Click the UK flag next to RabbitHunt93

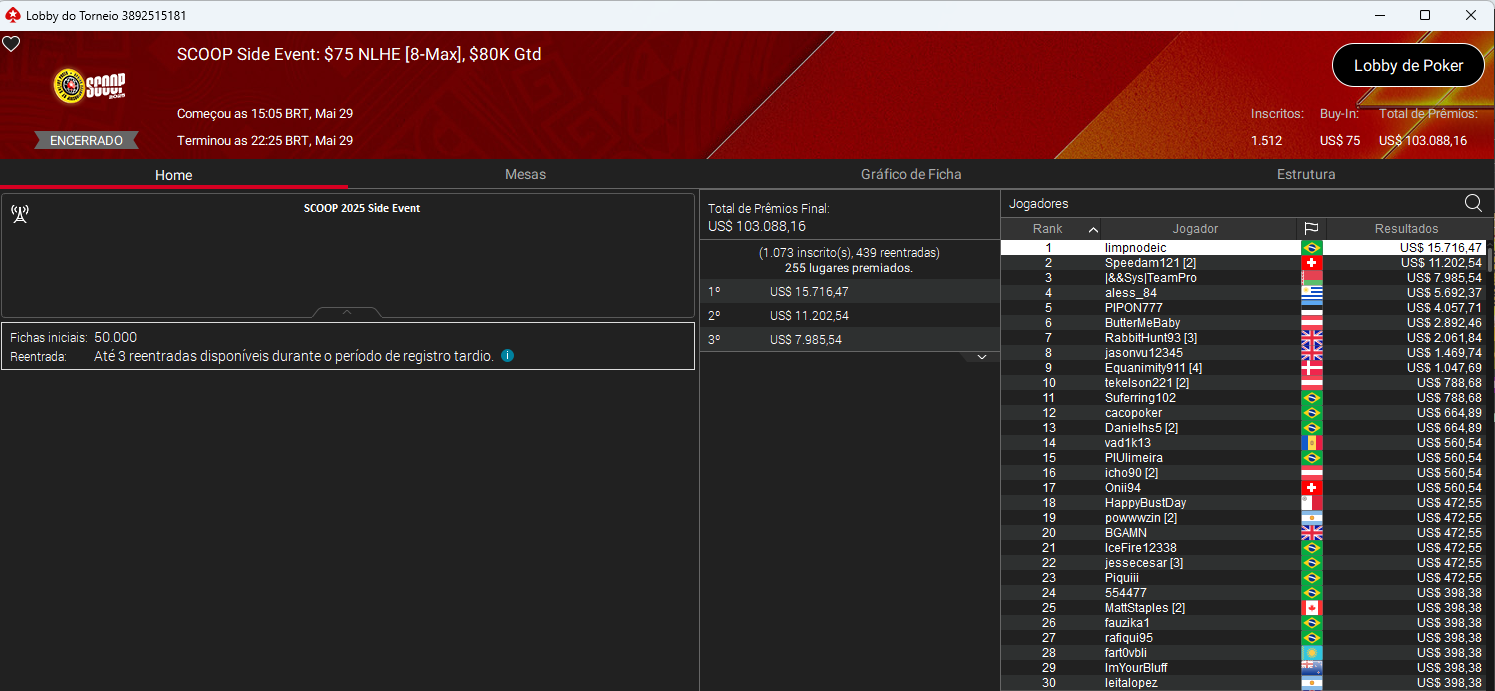pos(1311,337)
